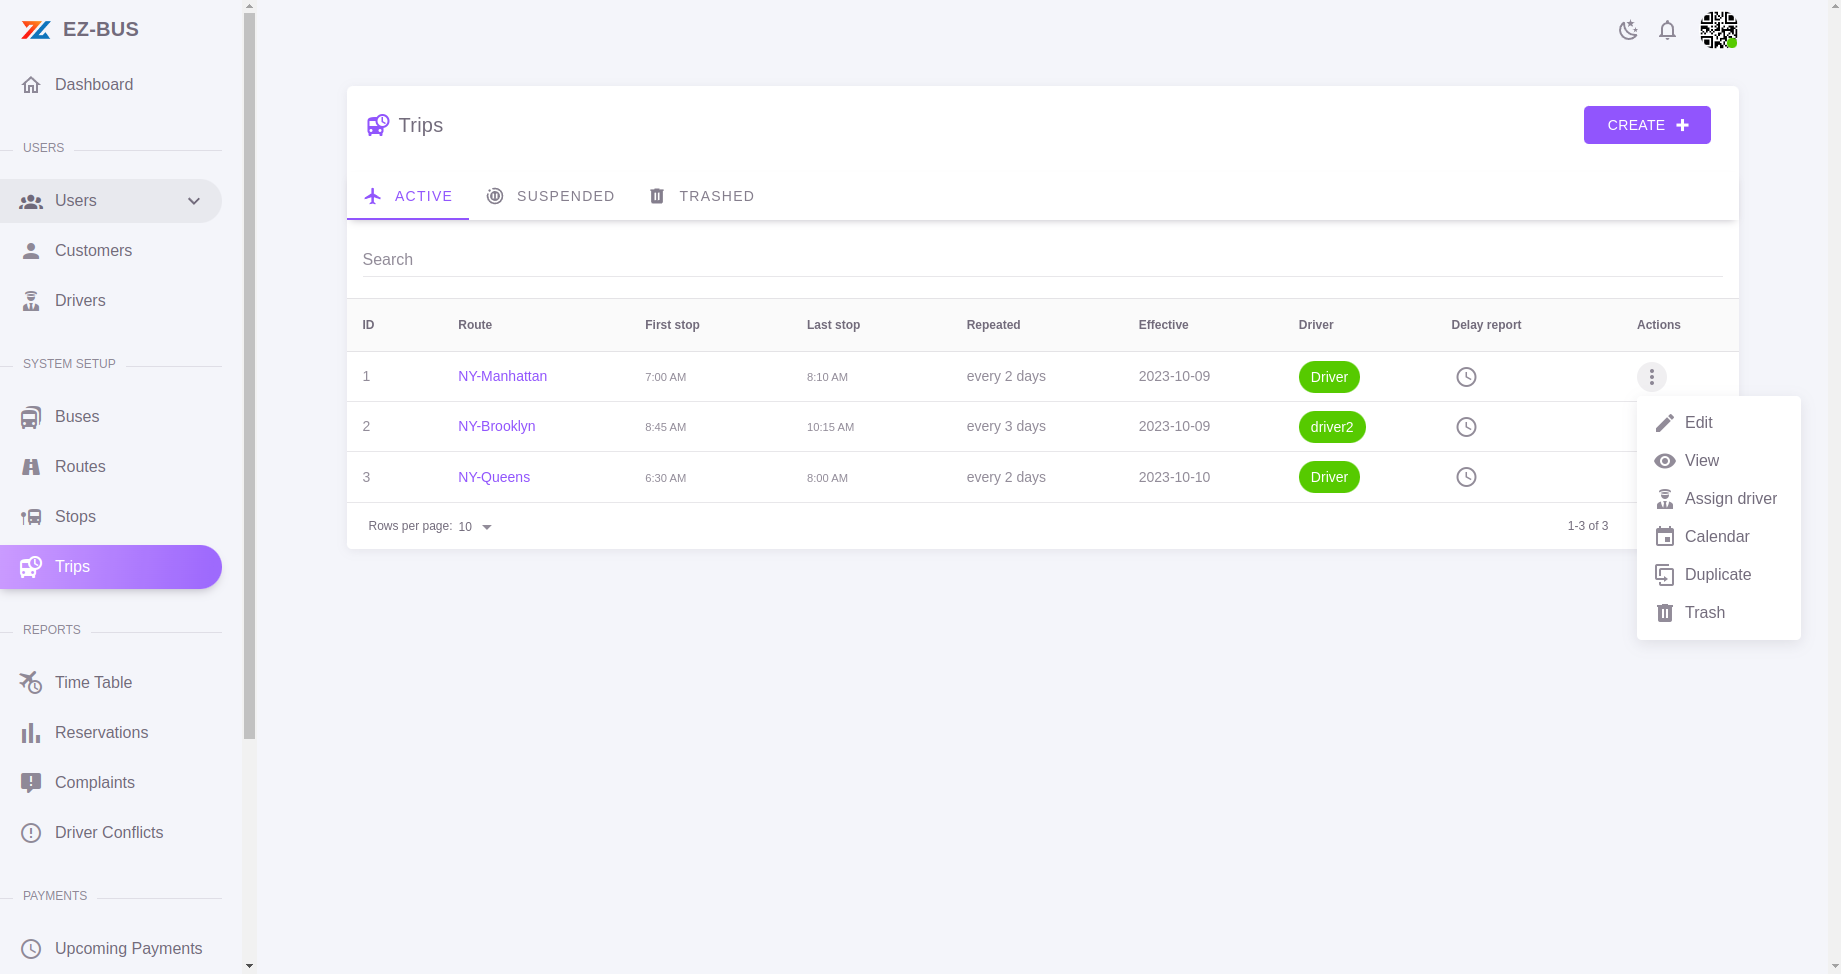1841x974 pixels.
Task: Open the Time Table report icon
Action: pyautogui.click(x=31, y=682)
